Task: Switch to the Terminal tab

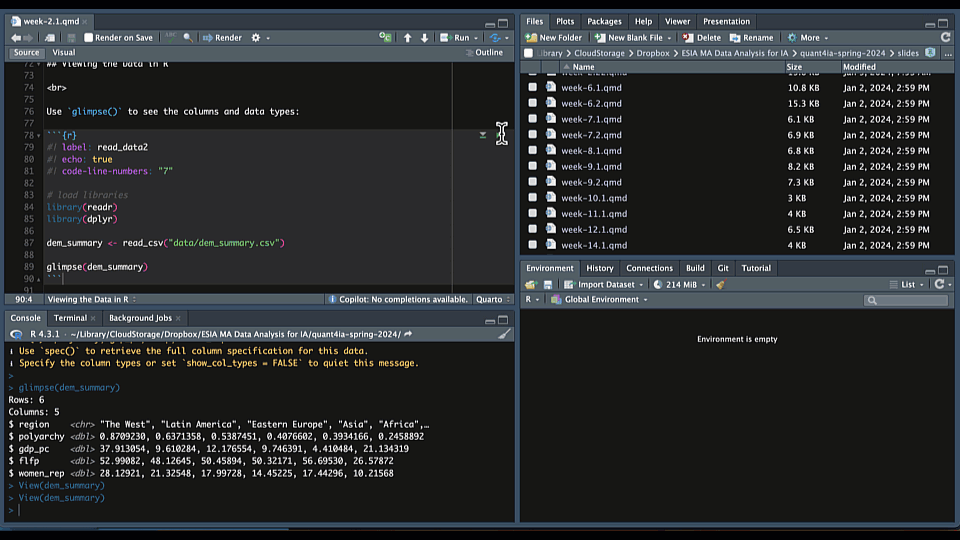Action: click(x=70, y=318)
